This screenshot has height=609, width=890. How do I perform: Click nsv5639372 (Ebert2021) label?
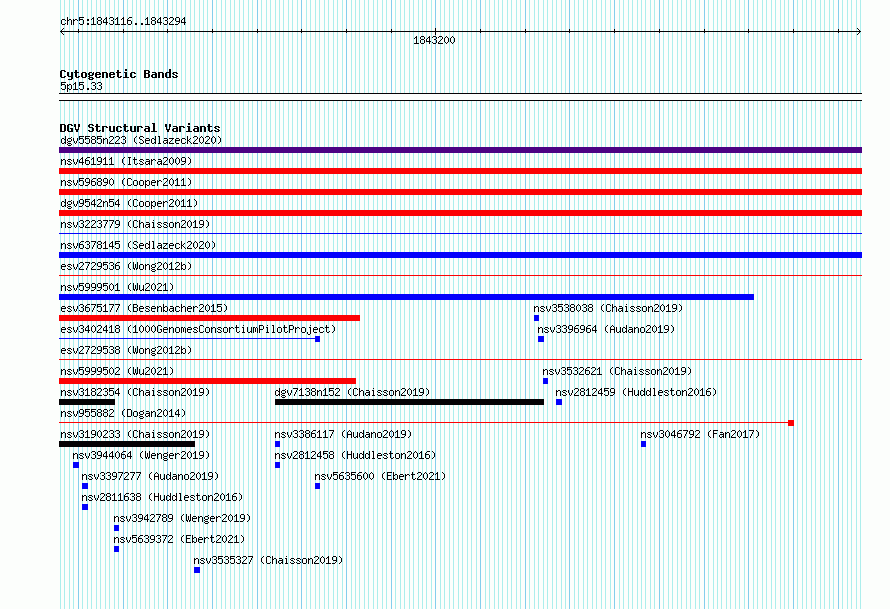pos(179,539)
